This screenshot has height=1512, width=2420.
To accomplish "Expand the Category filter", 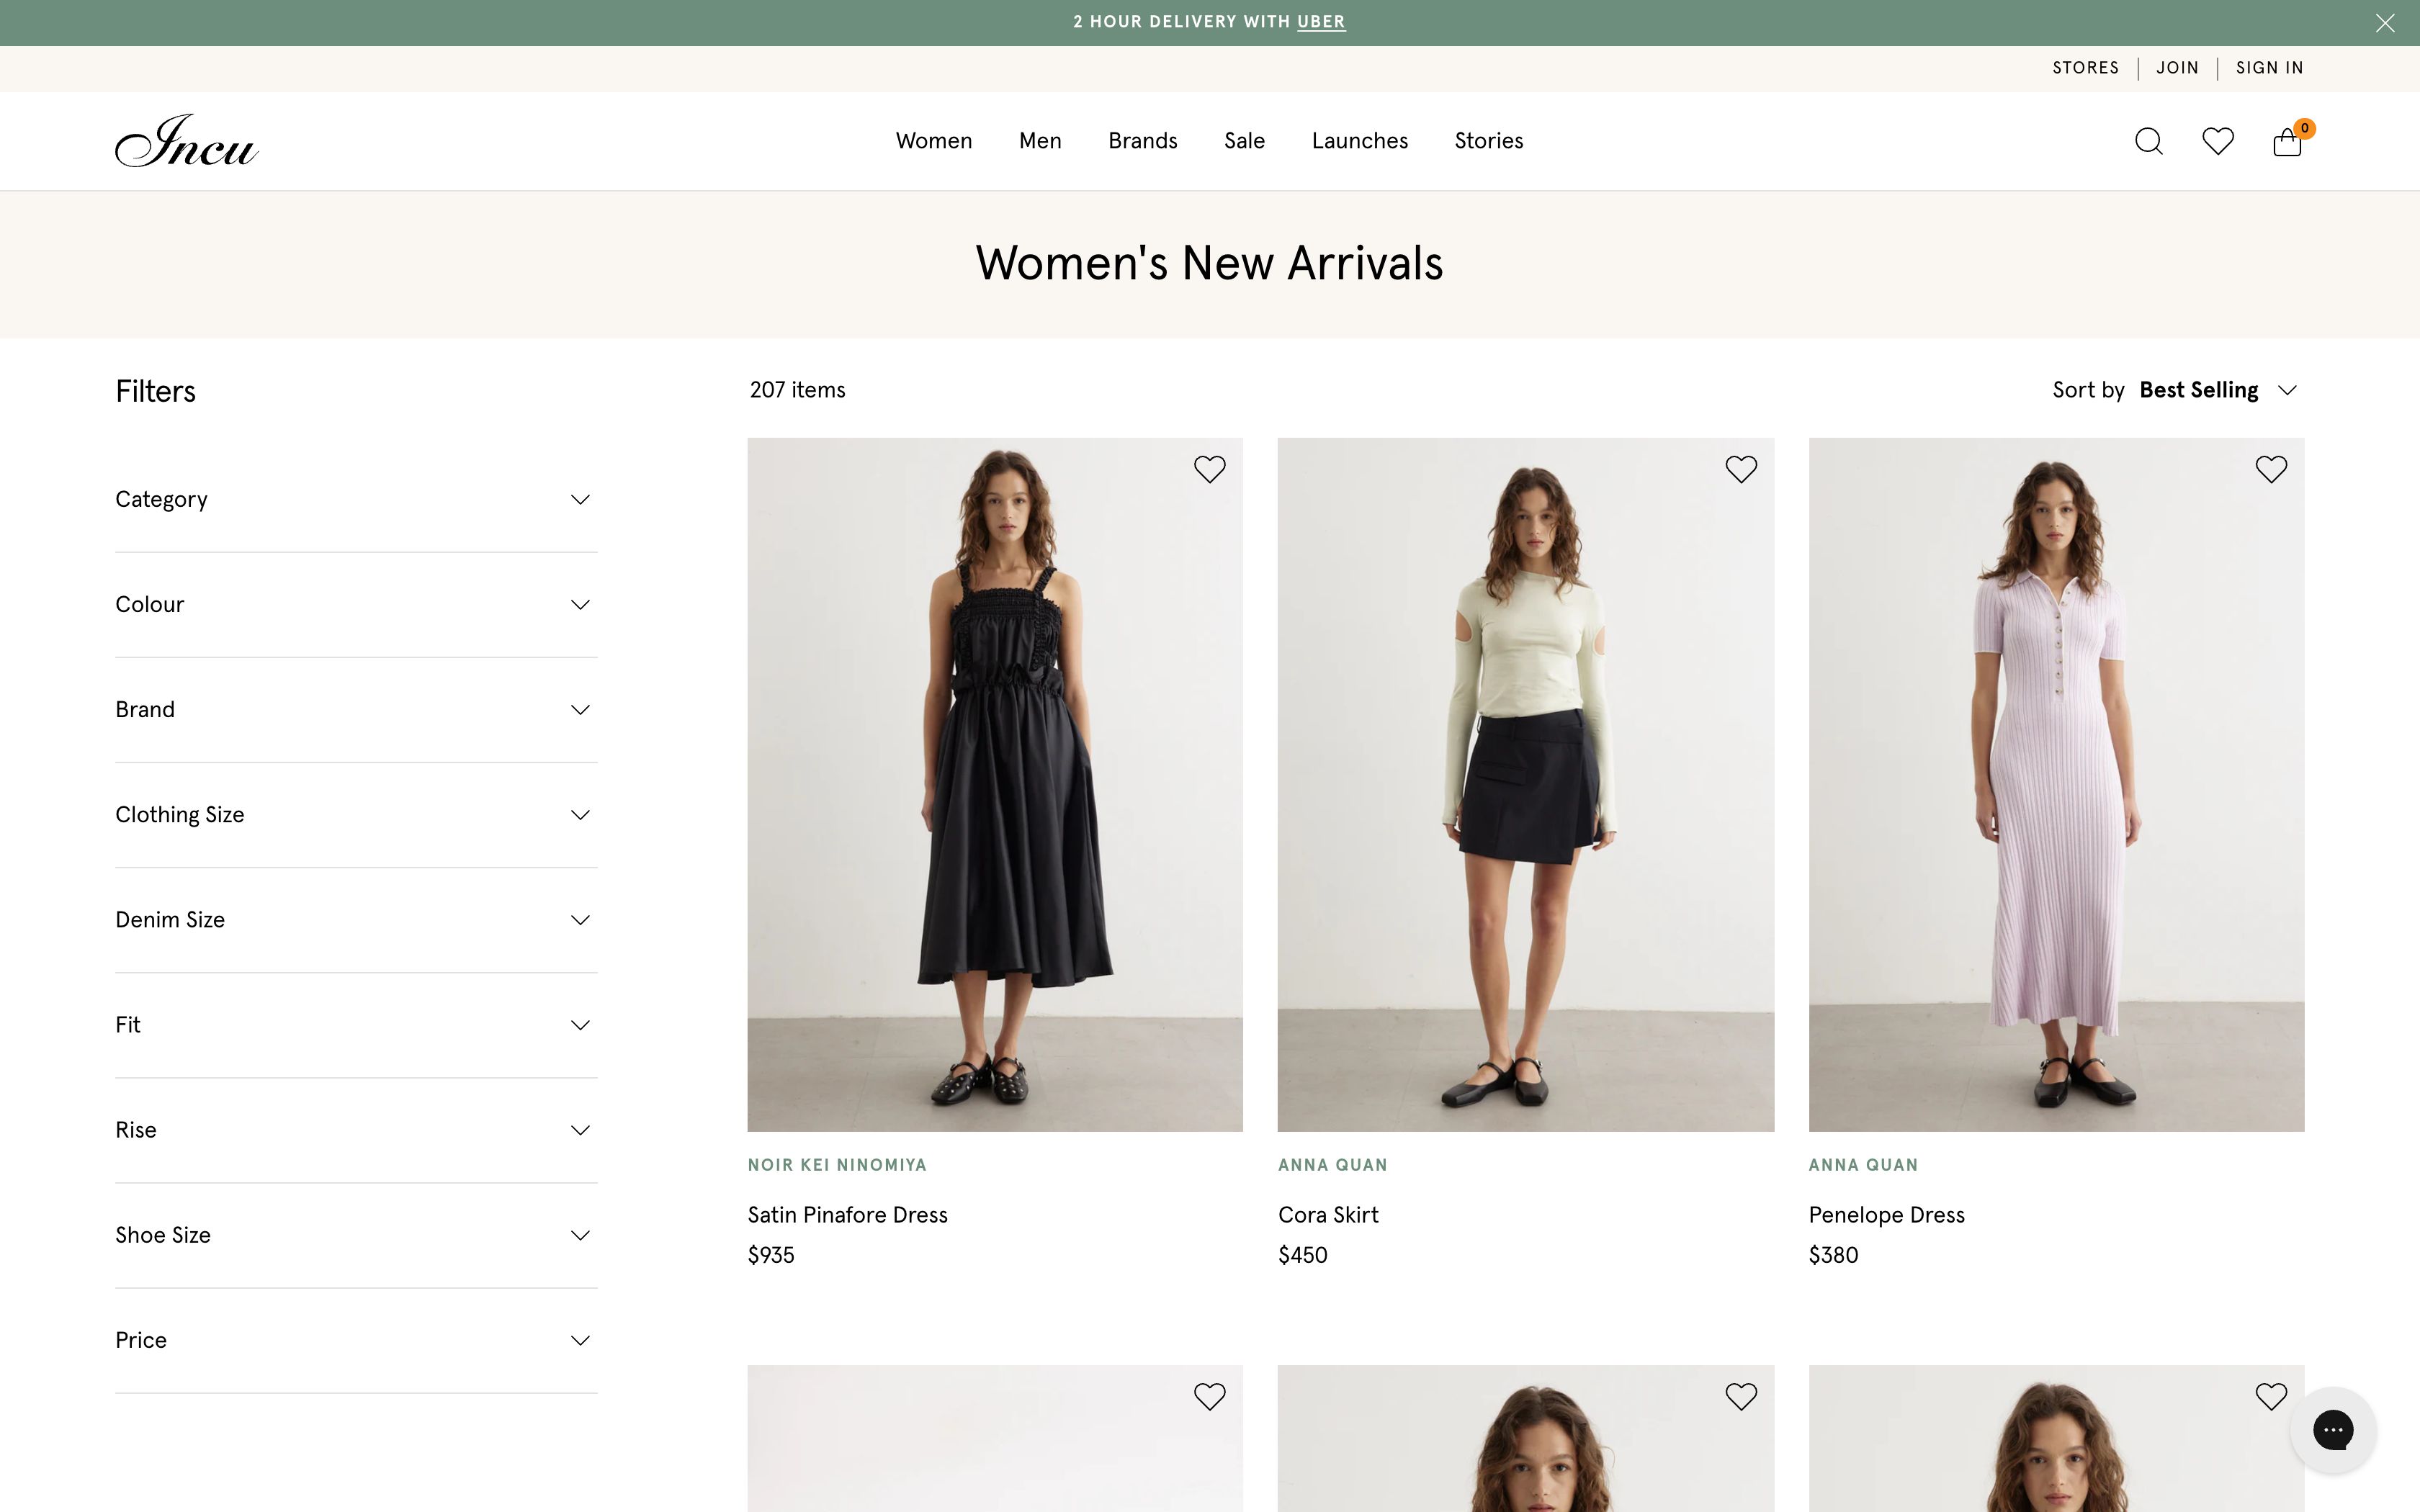I will [356, 499].
